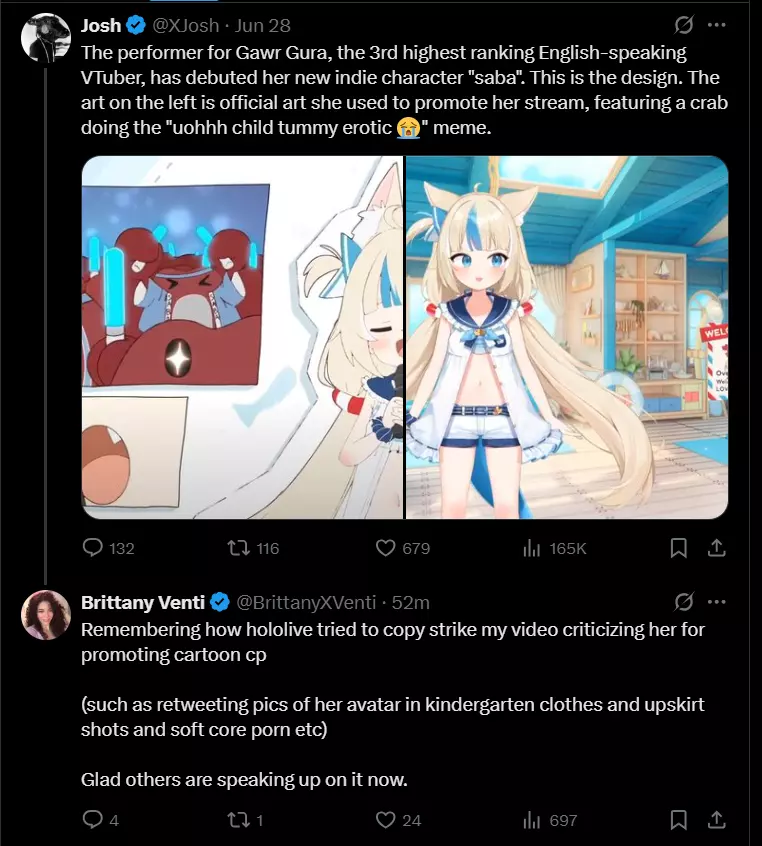Screen dimensions: 762x846
Task: Bookmark Brittany Venti's post
Action: (x=678, y=820)
